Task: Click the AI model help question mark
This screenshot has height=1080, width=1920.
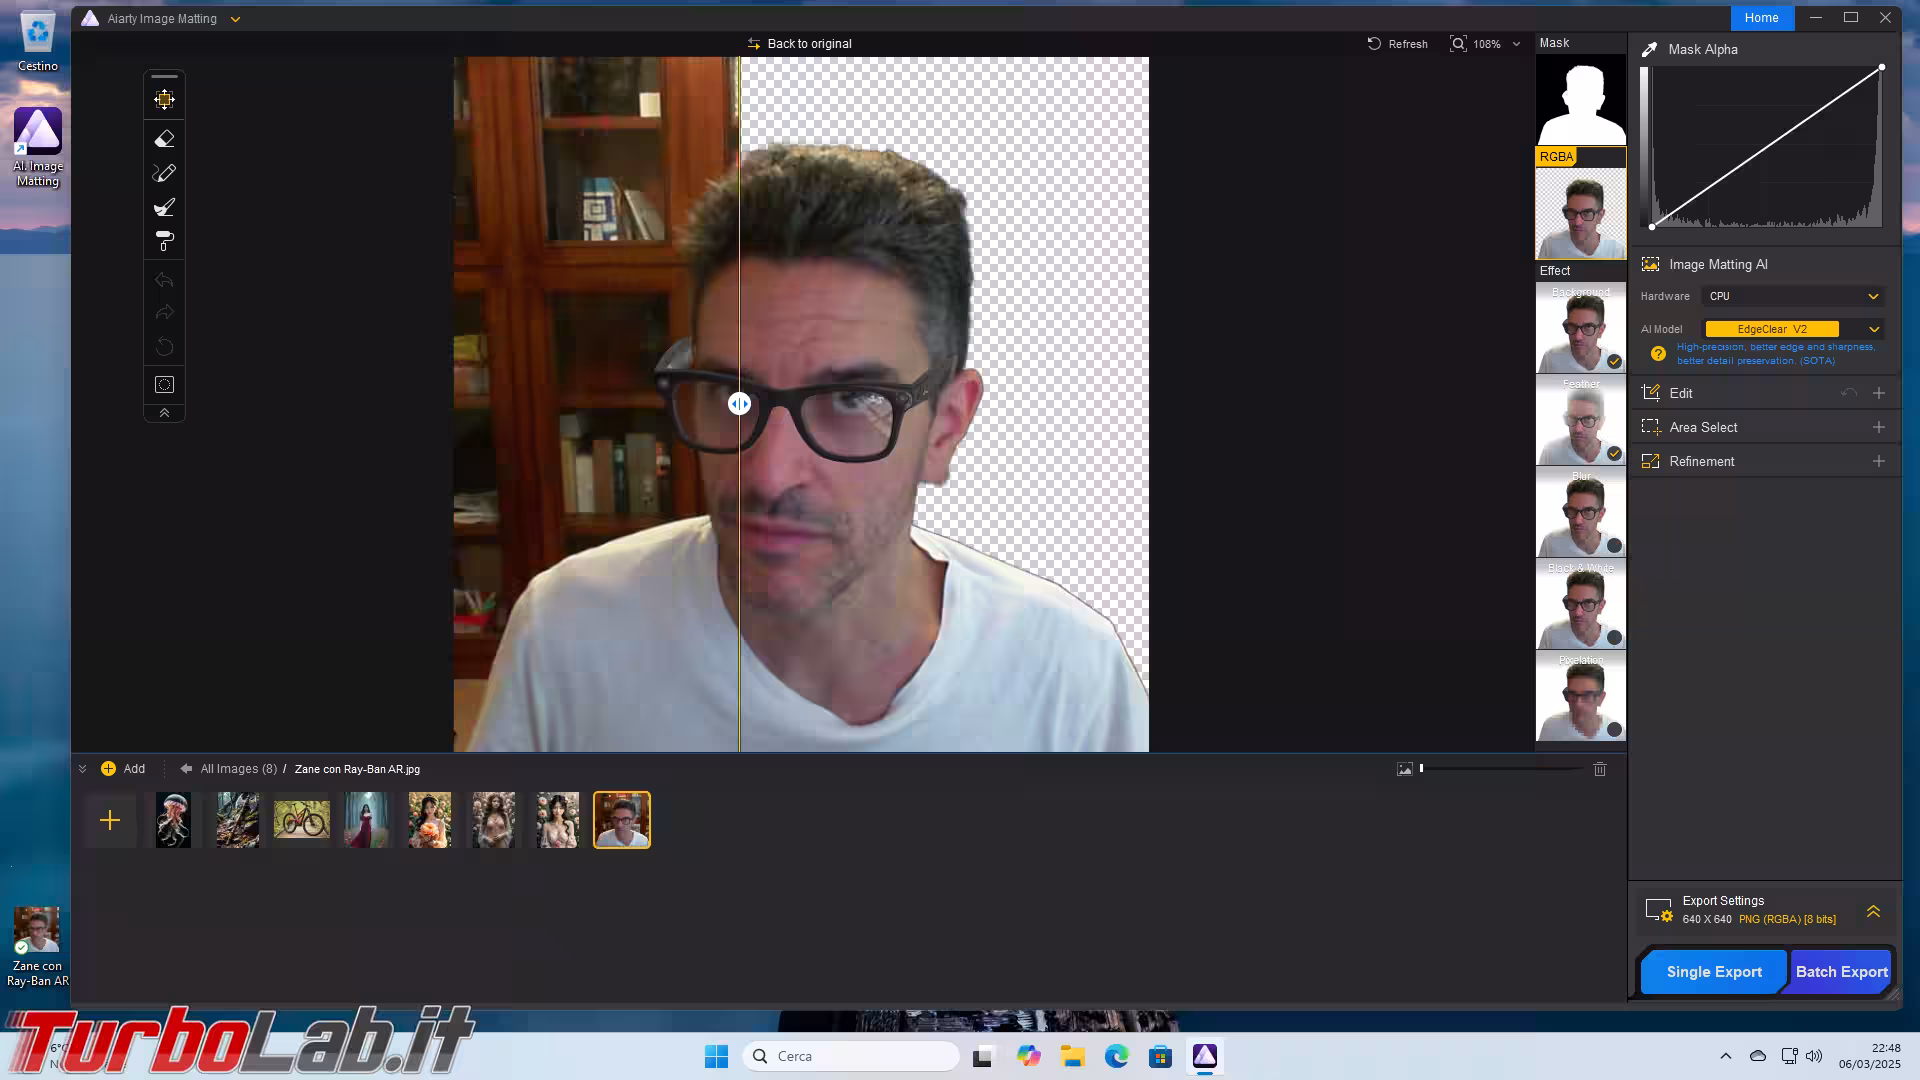Action: [1658, 354]
